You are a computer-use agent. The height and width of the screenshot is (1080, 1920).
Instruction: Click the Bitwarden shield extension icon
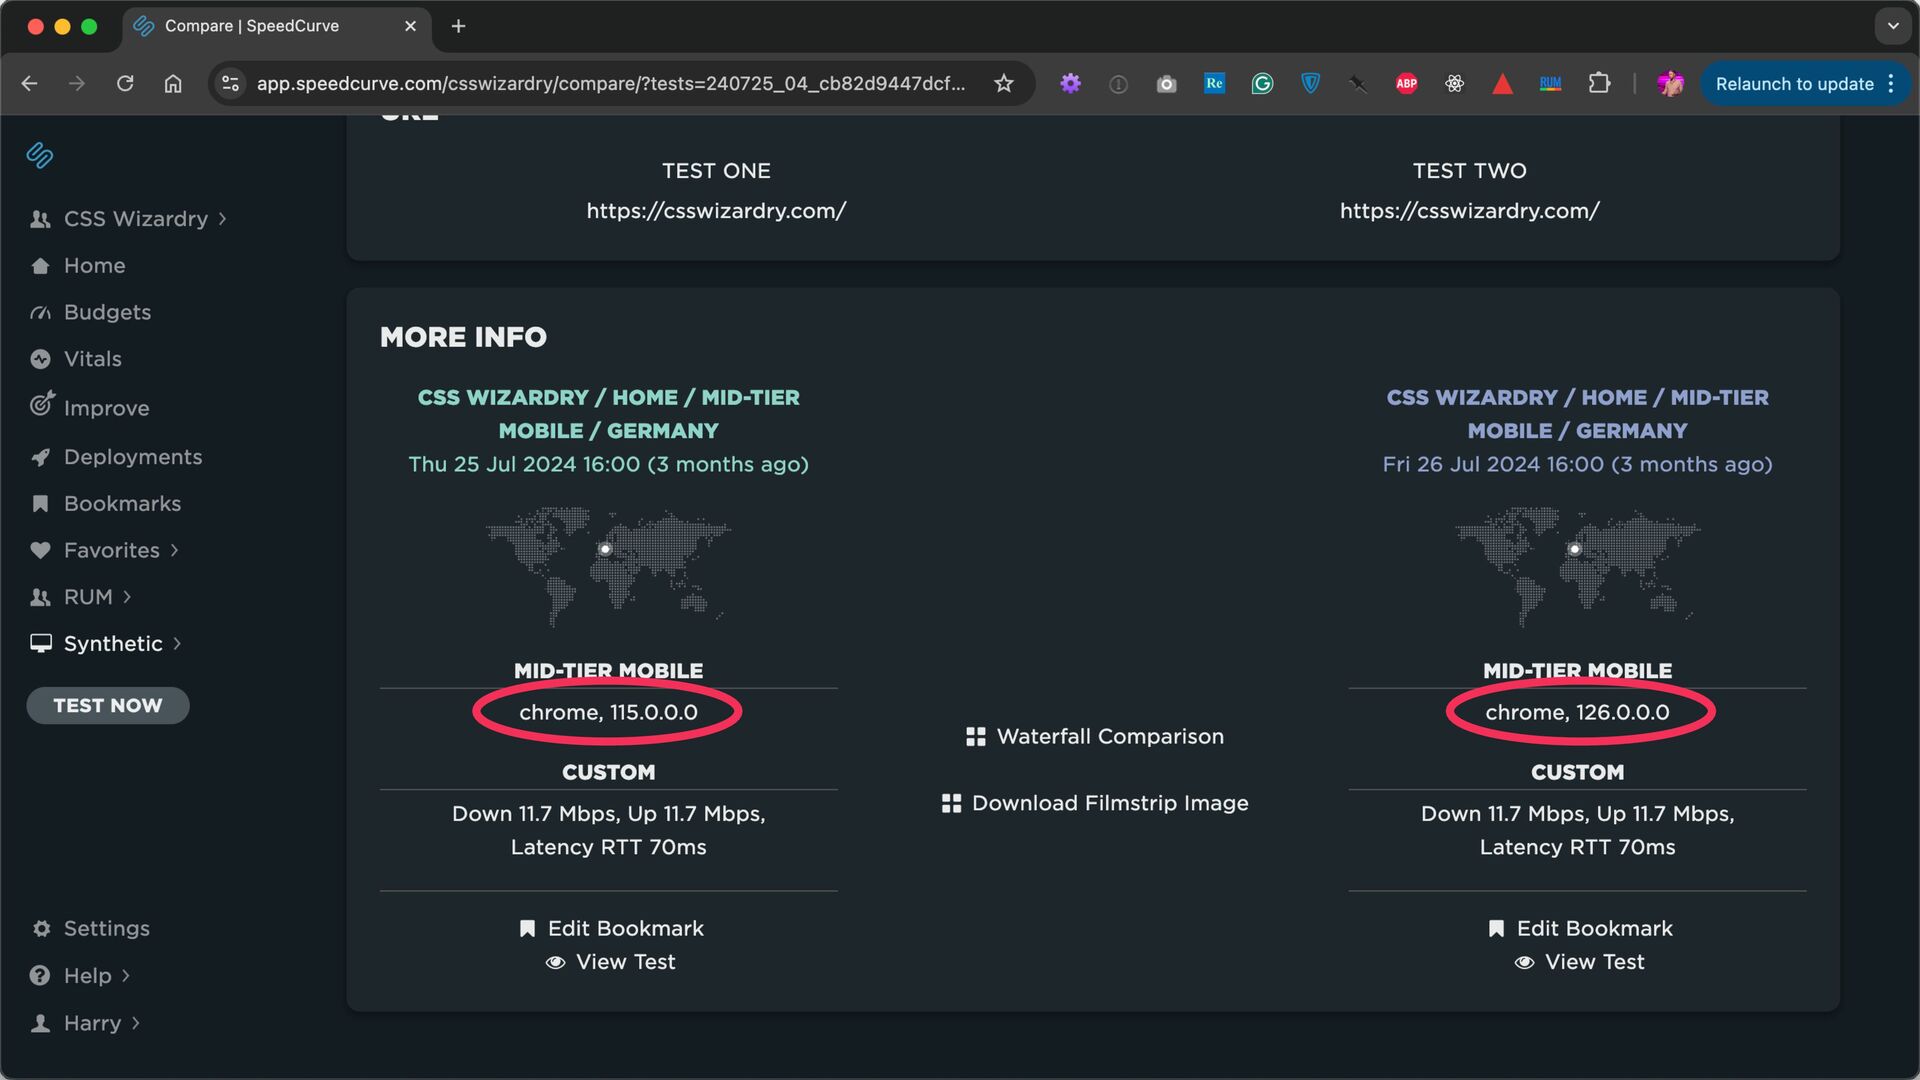1310,84
